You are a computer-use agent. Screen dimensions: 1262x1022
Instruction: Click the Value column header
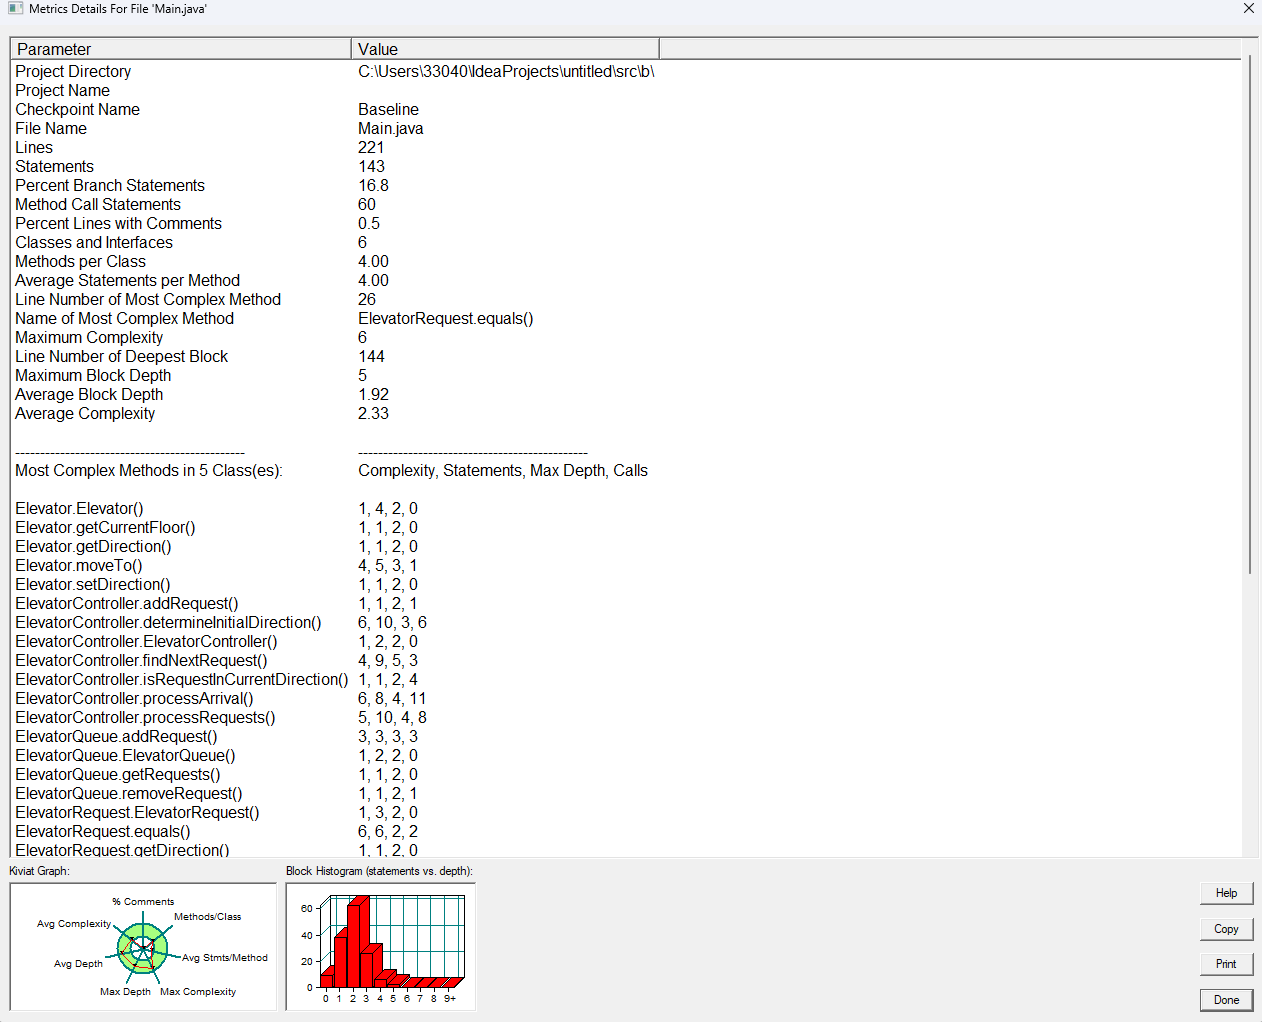(x=505, y=49)
